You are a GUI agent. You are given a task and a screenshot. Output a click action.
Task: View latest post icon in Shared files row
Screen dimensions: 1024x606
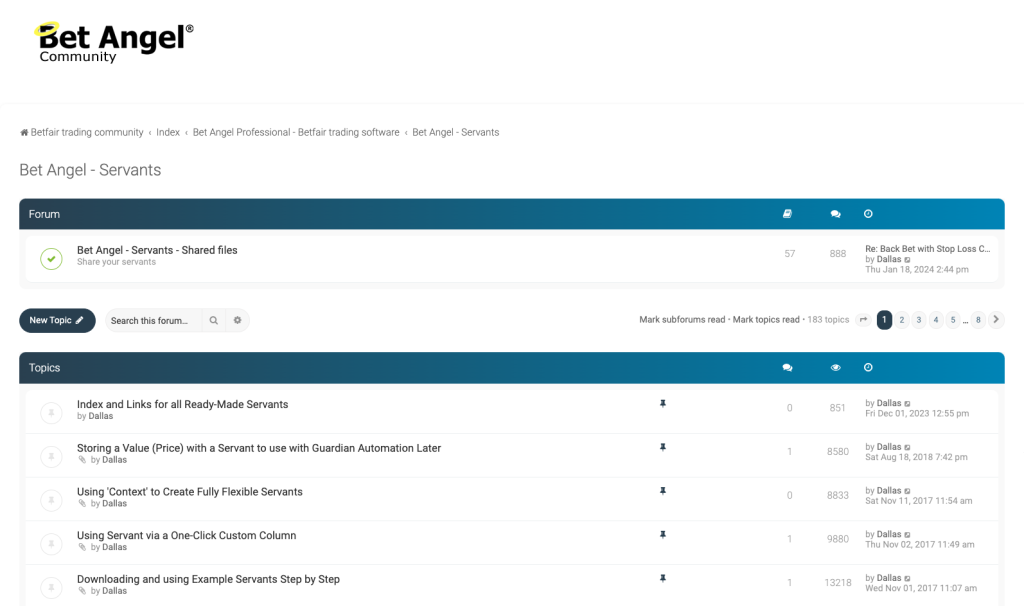pyautogui.click(x=907, y=260)
